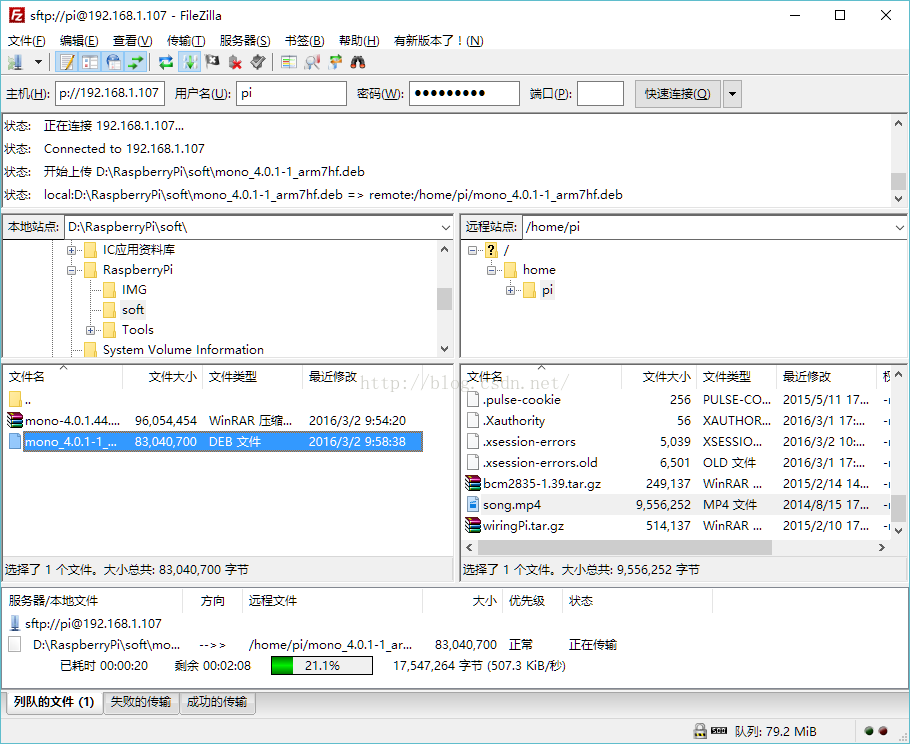Screen dimensions: 910x744
Task: Click the parent folder '..' icon
Action: (15, 399)
